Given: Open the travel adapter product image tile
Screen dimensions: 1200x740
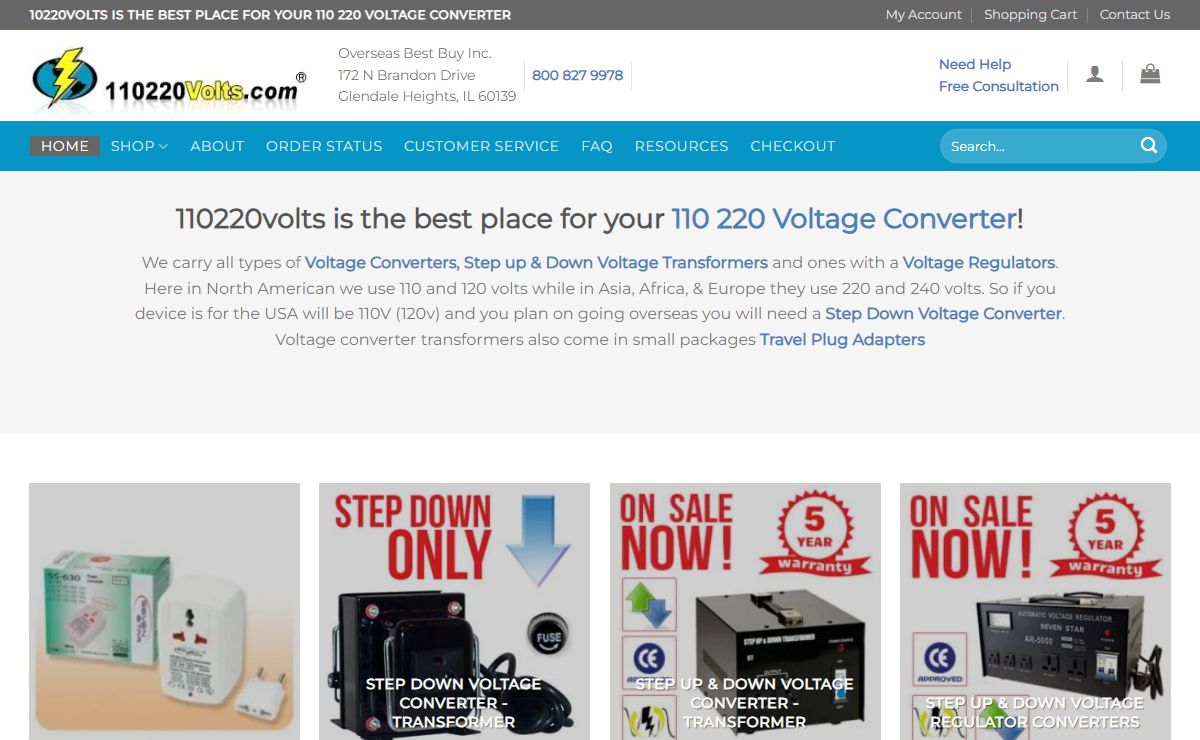Looking at the screenshot, I should (x=164, y=612).
